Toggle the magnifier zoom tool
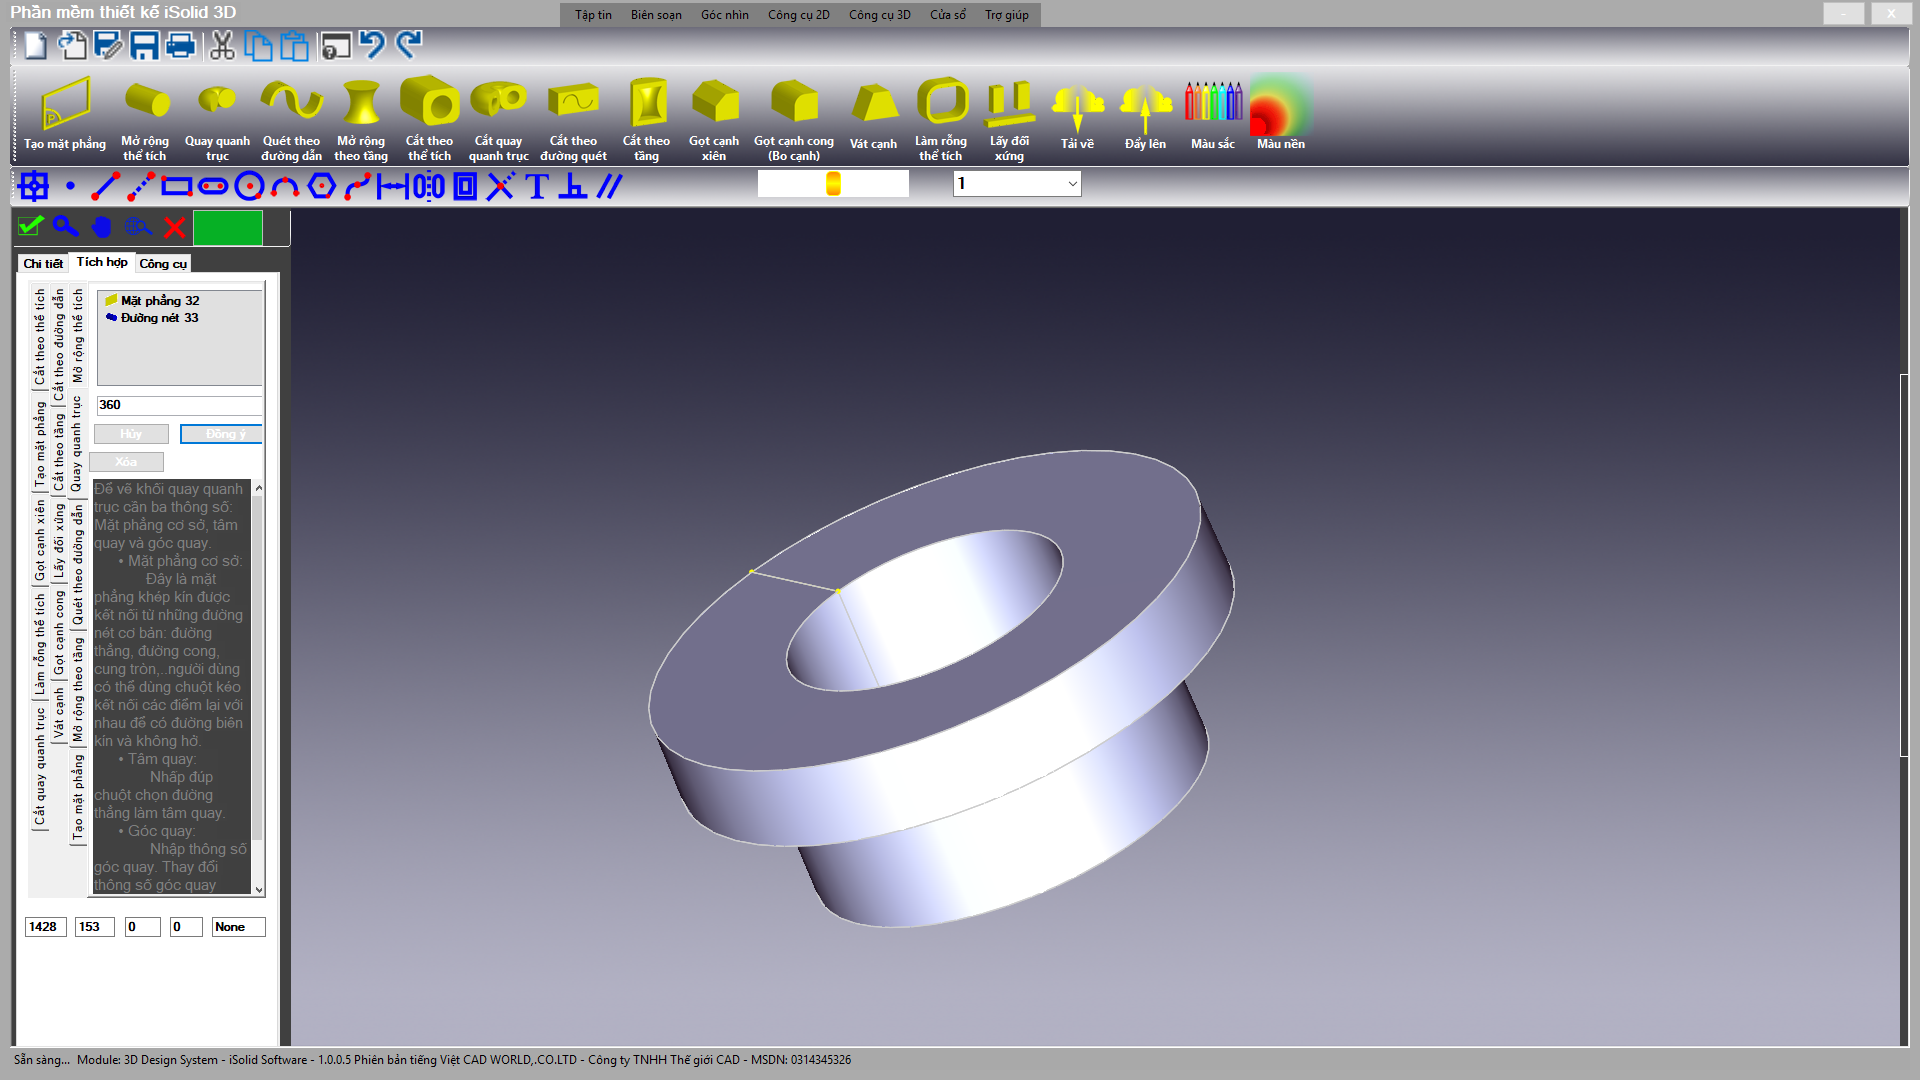Viewport: 1920px width, 1080px height. pyautogui.click(x=66, y=227)
